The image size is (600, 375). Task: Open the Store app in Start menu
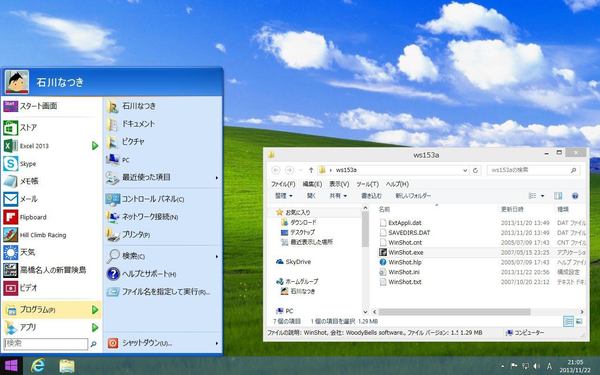51,127
